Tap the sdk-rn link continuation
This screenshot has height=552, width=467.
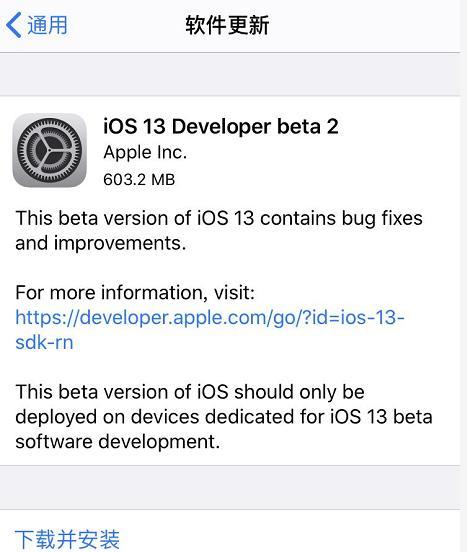[x=44, y=342]
